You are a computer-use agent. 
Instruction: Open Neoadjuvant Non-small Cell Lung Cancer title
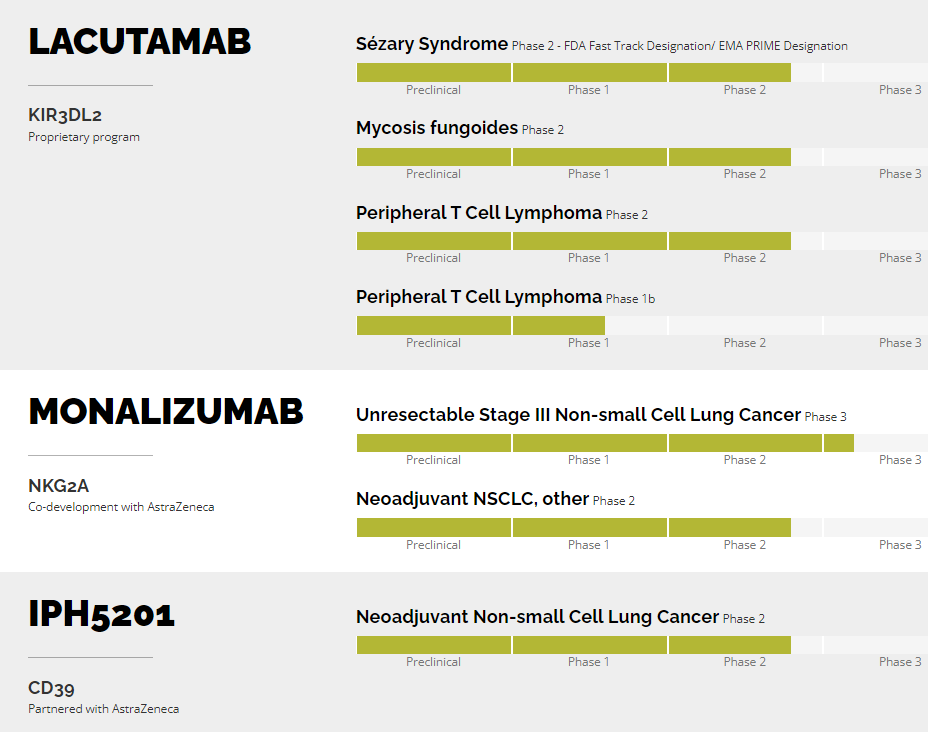coord(537,617)
